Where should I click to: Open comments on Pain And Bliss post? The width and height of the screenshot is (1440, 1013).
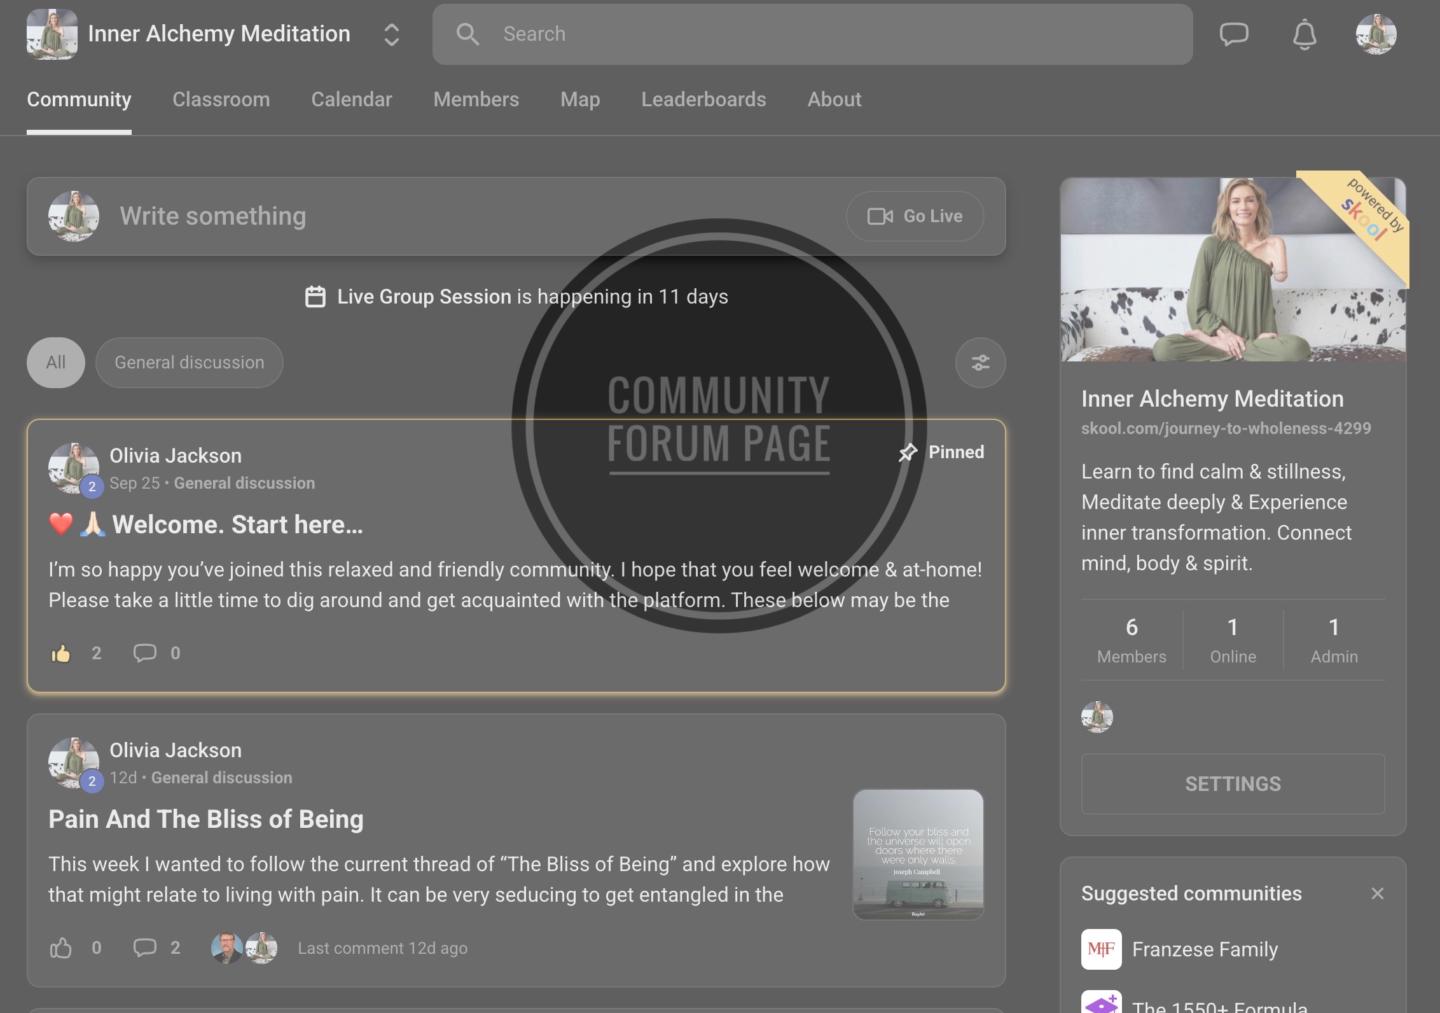coord(146,948)
